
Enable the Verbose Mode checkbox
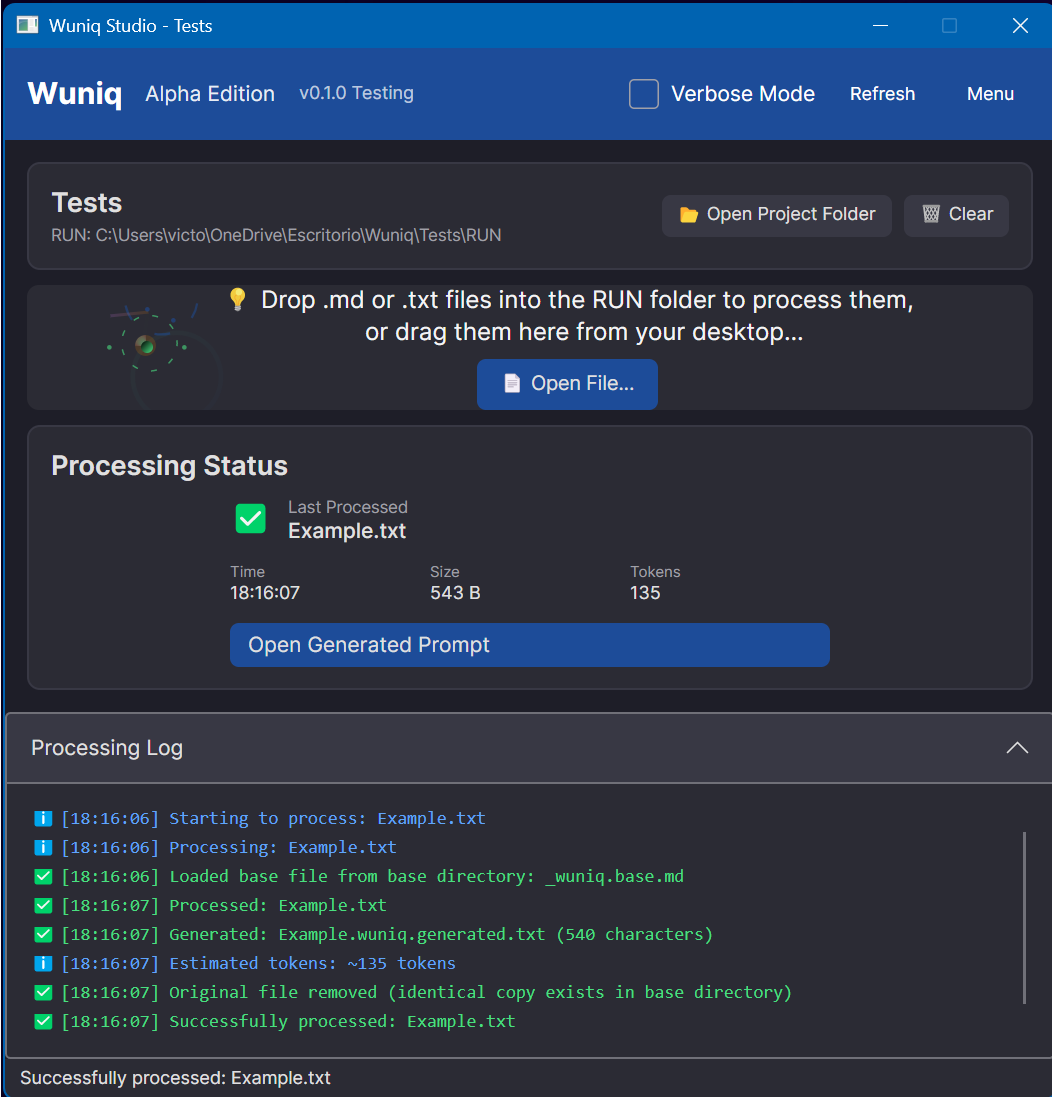[644, 94]
